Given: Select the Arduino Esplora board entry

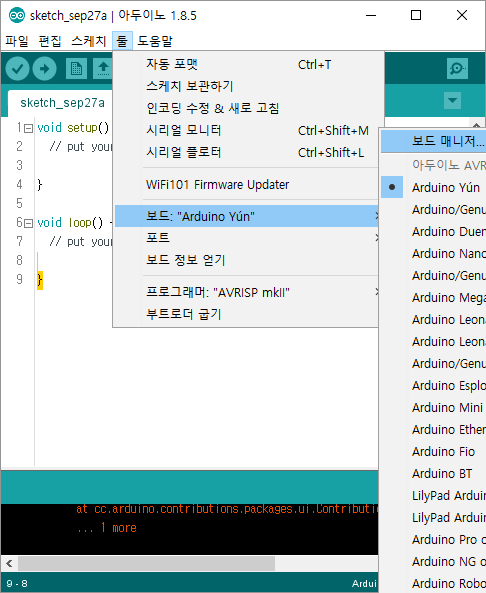Looking at the screenshot, I should pos(433,385).
